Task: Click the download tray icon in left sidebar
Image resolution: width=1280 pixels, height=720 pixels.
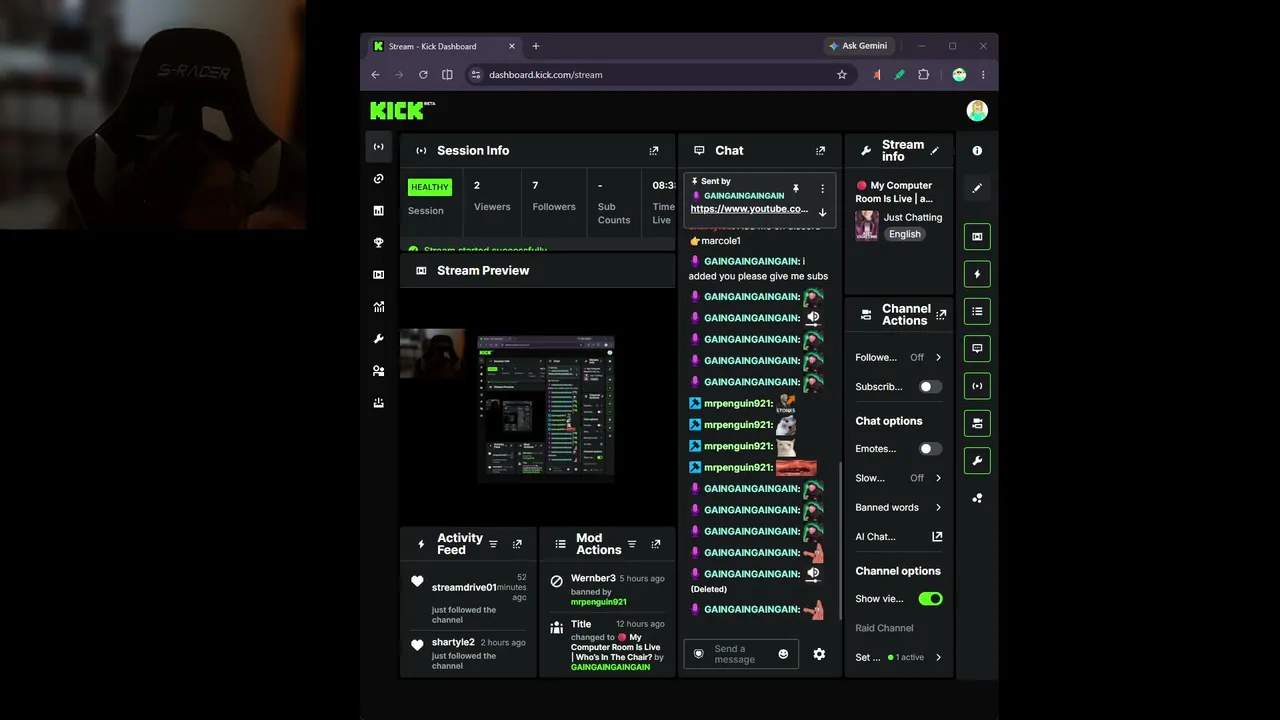Action: (x=378, y=403)
